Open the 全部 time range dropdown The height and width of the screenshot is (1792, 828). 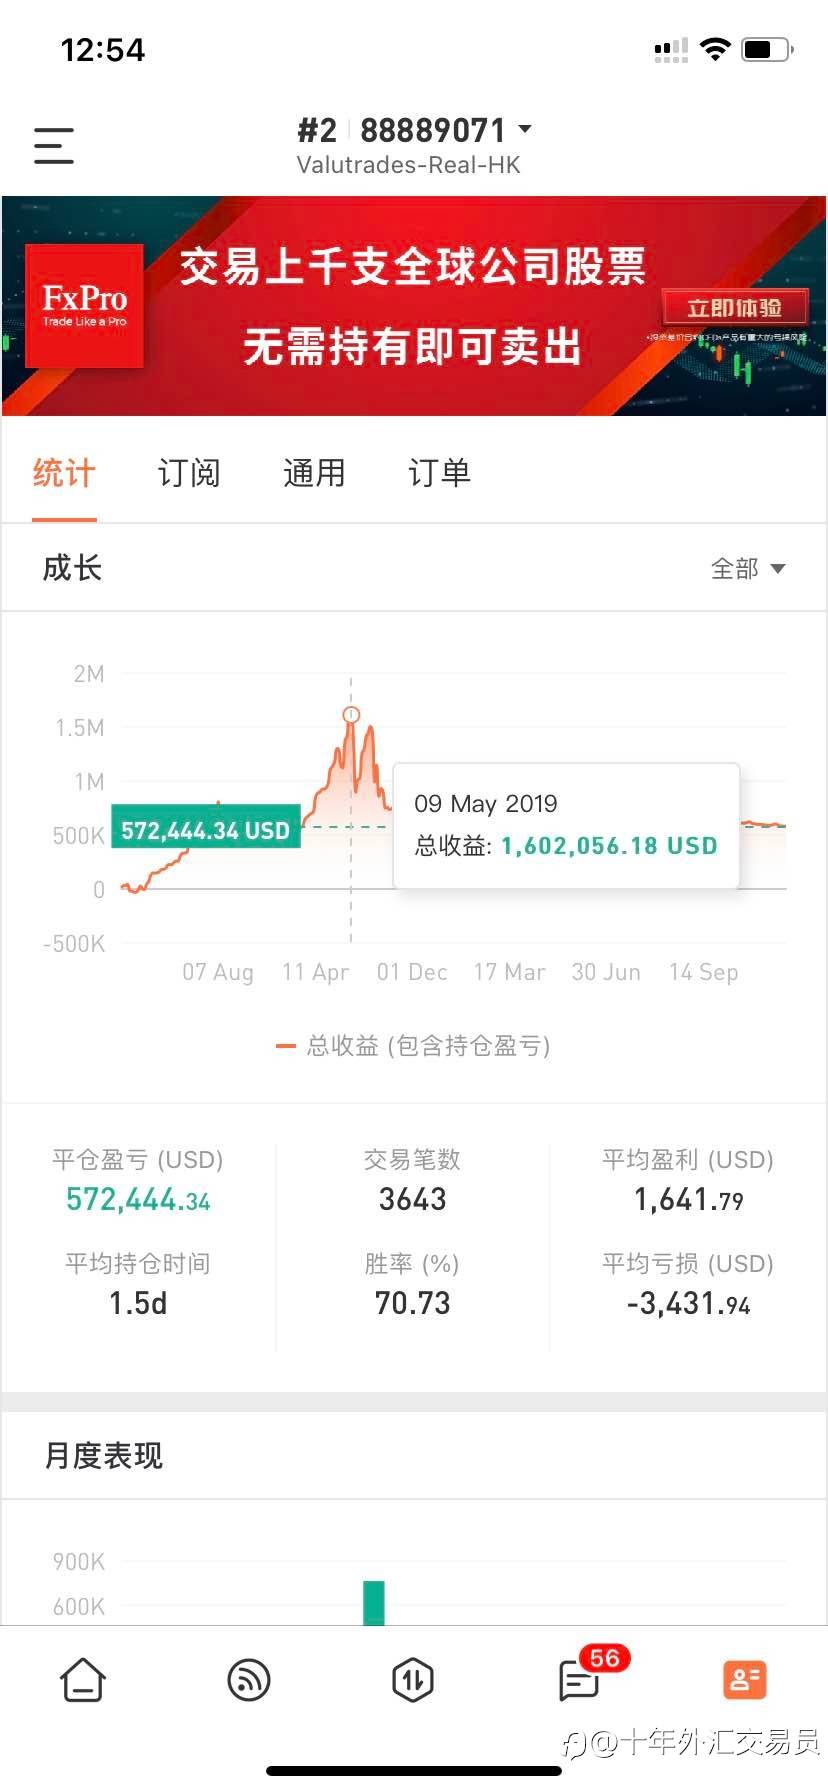click(x=748, y=568)
